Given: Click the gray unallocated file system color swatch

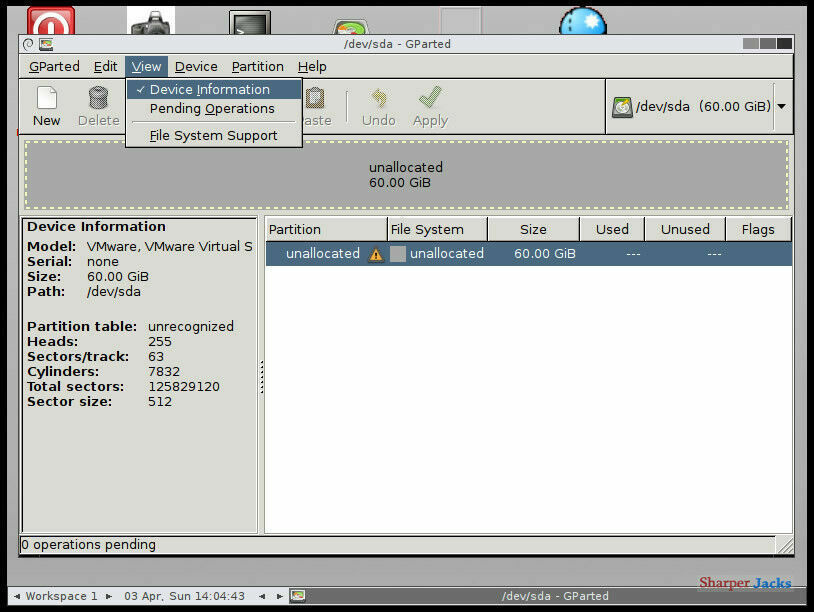Looking at the screenshot, I should (x=398, y=254).
